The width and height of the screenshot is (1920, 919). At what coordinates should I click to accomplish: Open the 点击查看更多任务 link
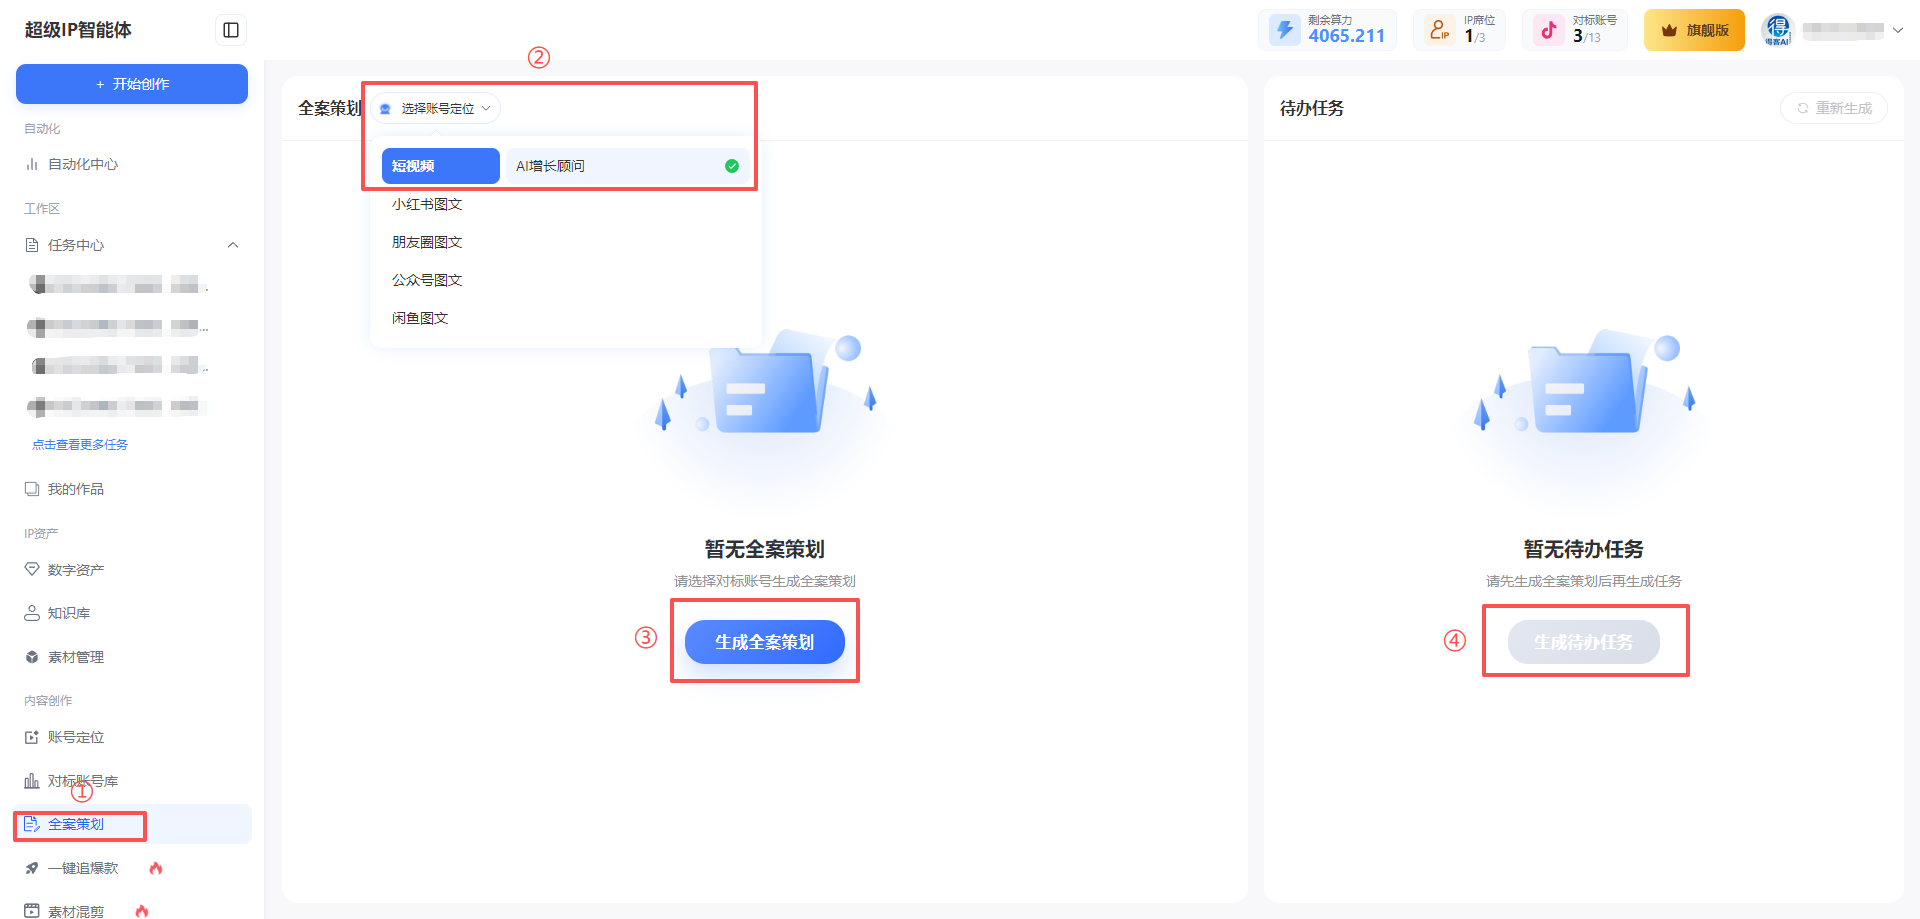tap(80, 444)
